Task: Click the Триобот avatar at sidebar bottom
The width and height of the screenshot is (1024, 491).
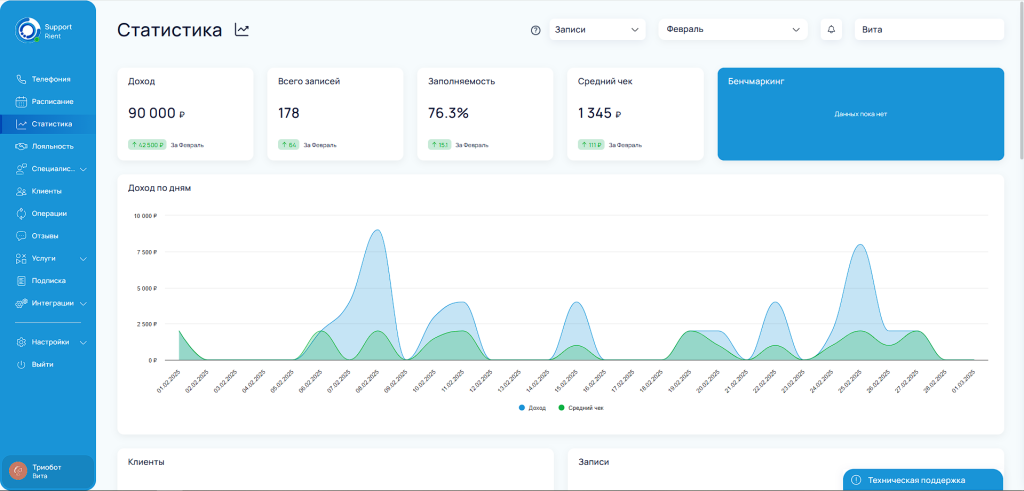Action: (x=18, y=471)
